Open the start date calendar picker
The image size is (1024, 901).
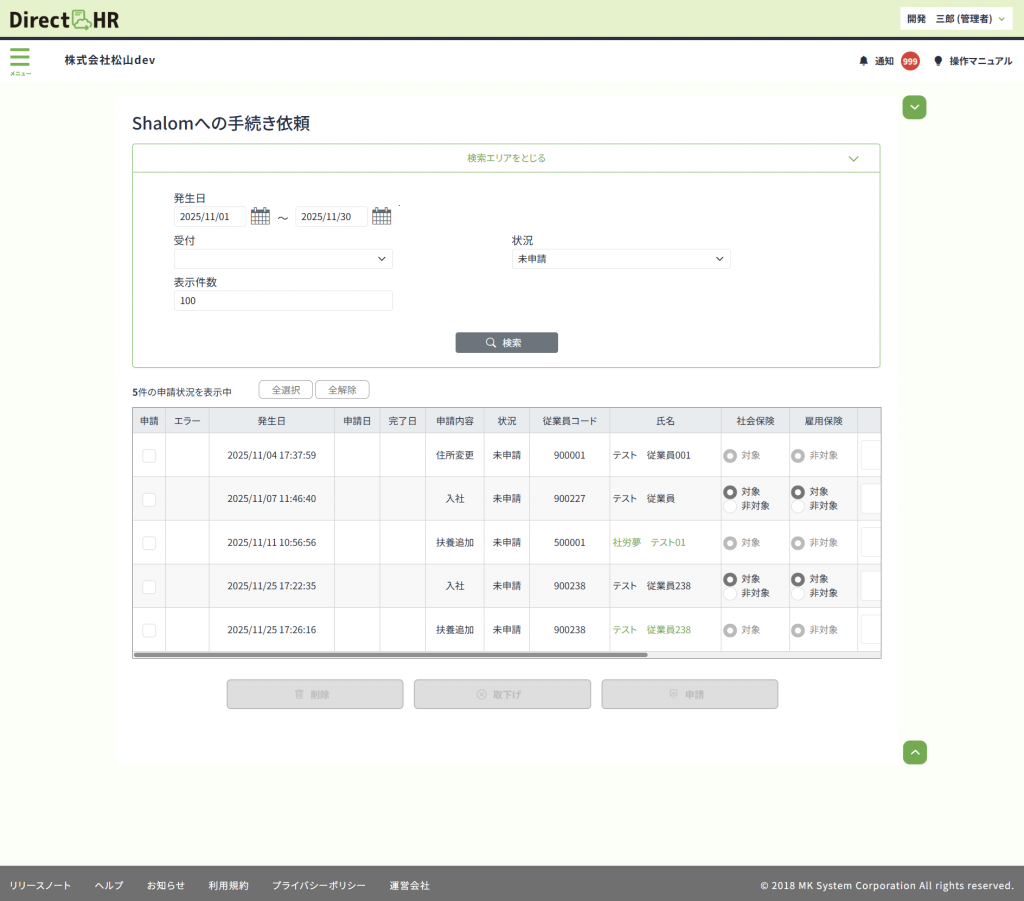(x=260, y=216)
